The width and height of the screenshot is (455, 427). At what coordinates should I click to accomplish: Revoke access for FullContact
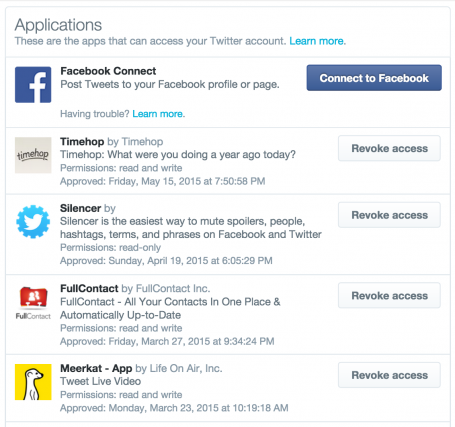click(x=389, y=295)
